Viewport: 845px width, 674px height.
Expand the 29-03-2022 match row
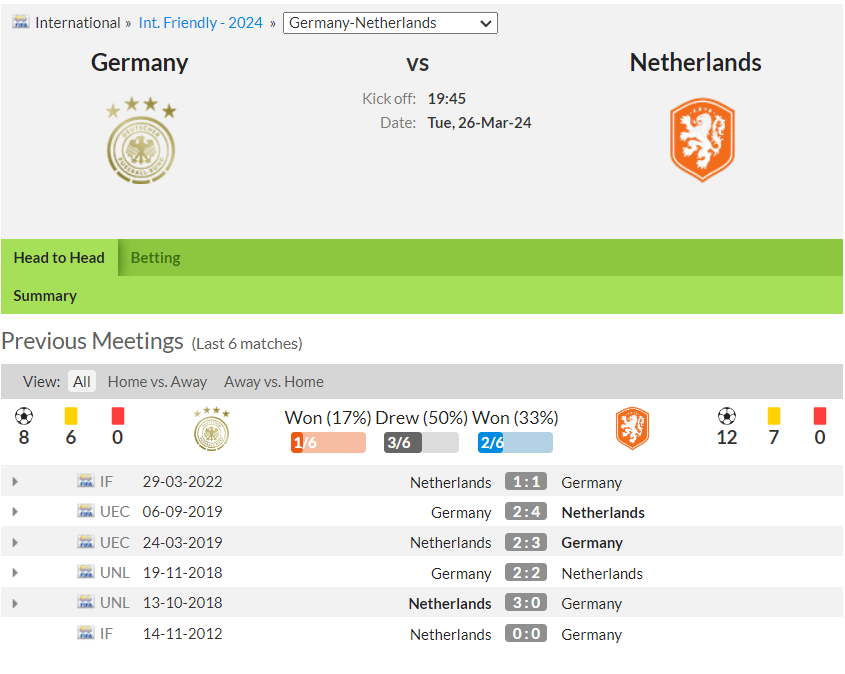(x=15, y=481)
